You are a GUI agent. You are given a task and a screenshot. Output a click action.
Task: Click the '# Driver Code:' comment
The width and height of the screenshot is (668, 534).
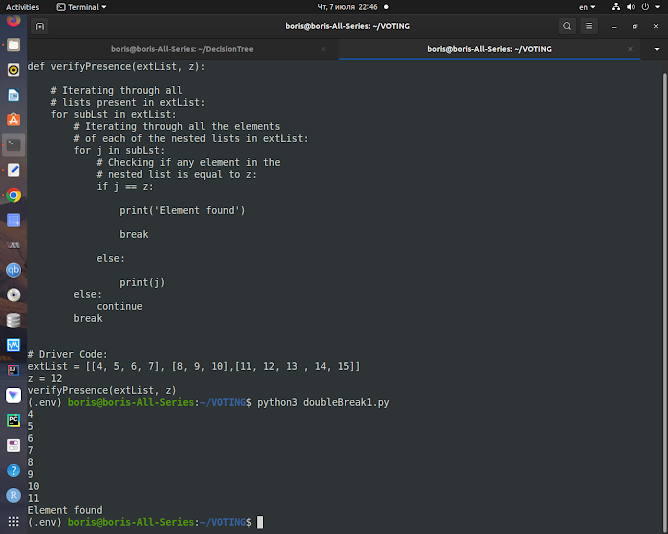click(x=67, y=355)
